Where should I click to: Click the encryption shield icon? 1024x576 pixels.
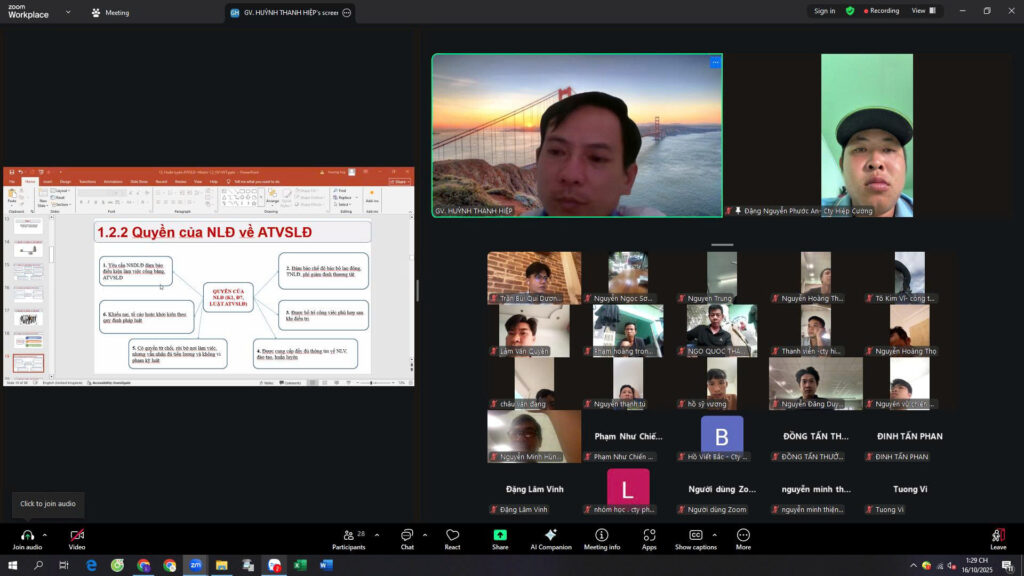(850, 11)
